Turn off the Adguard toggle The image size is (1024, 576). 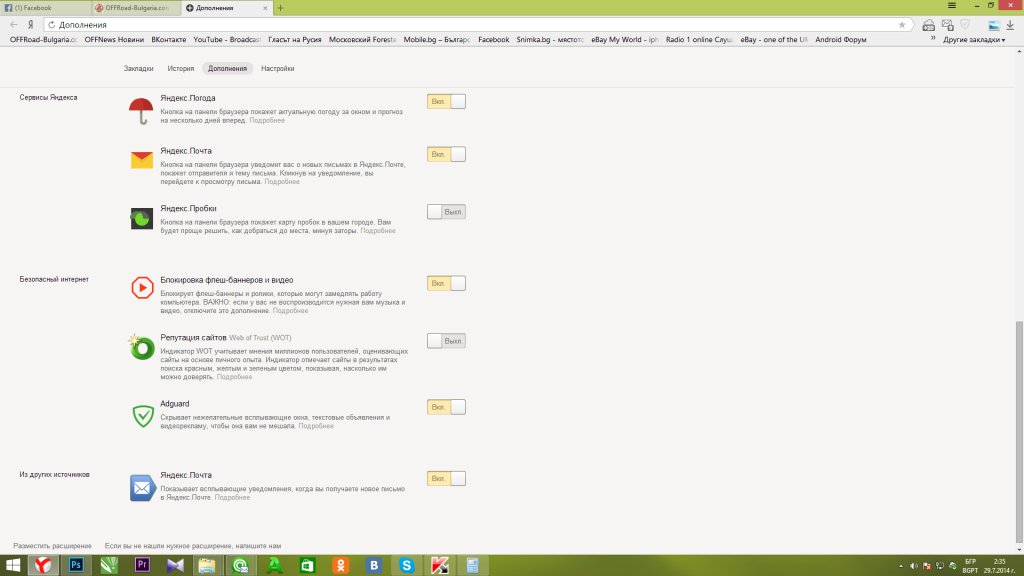[446, 407]
